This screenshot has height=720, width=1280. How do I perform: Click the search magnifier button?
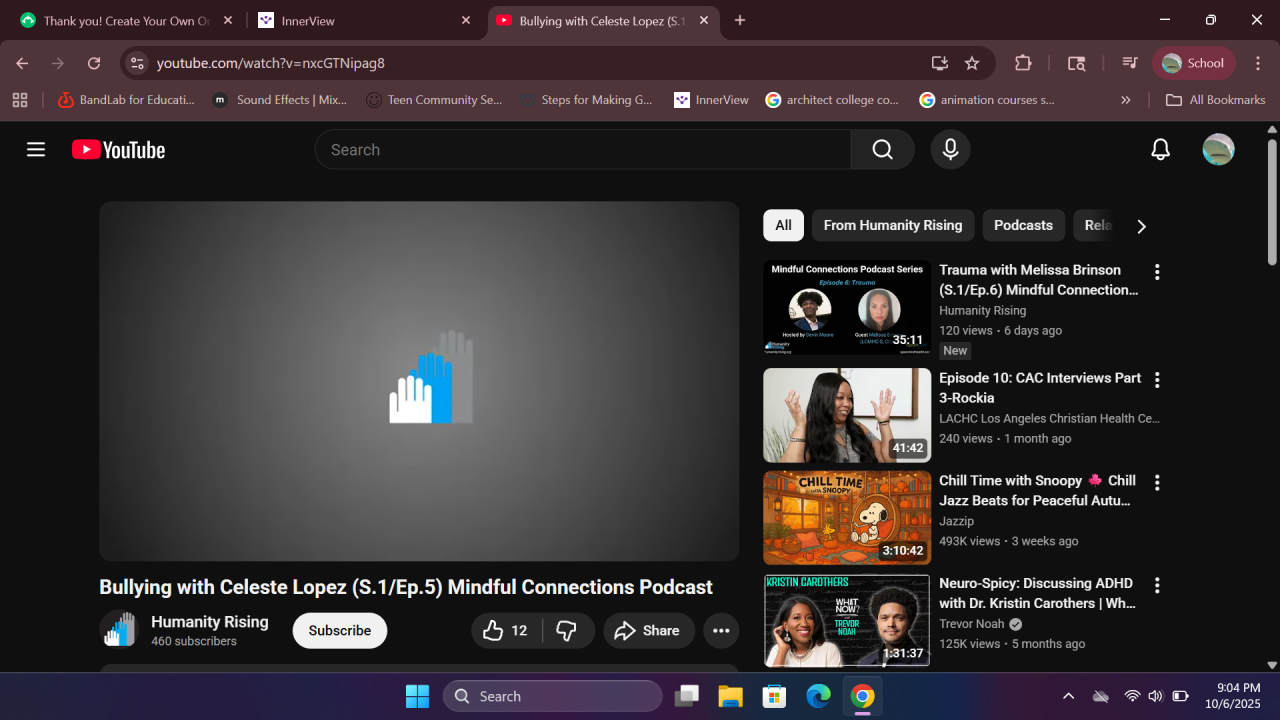882,150
